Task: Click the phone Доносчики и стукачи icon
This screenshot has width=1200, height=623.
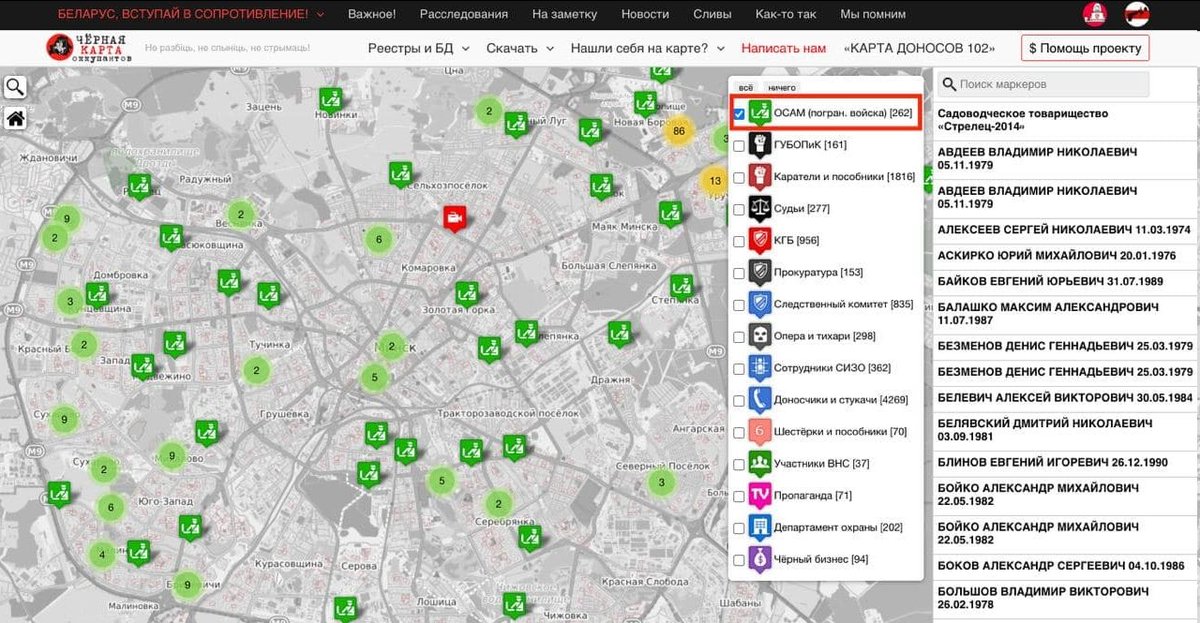Action: click(760, 400)
